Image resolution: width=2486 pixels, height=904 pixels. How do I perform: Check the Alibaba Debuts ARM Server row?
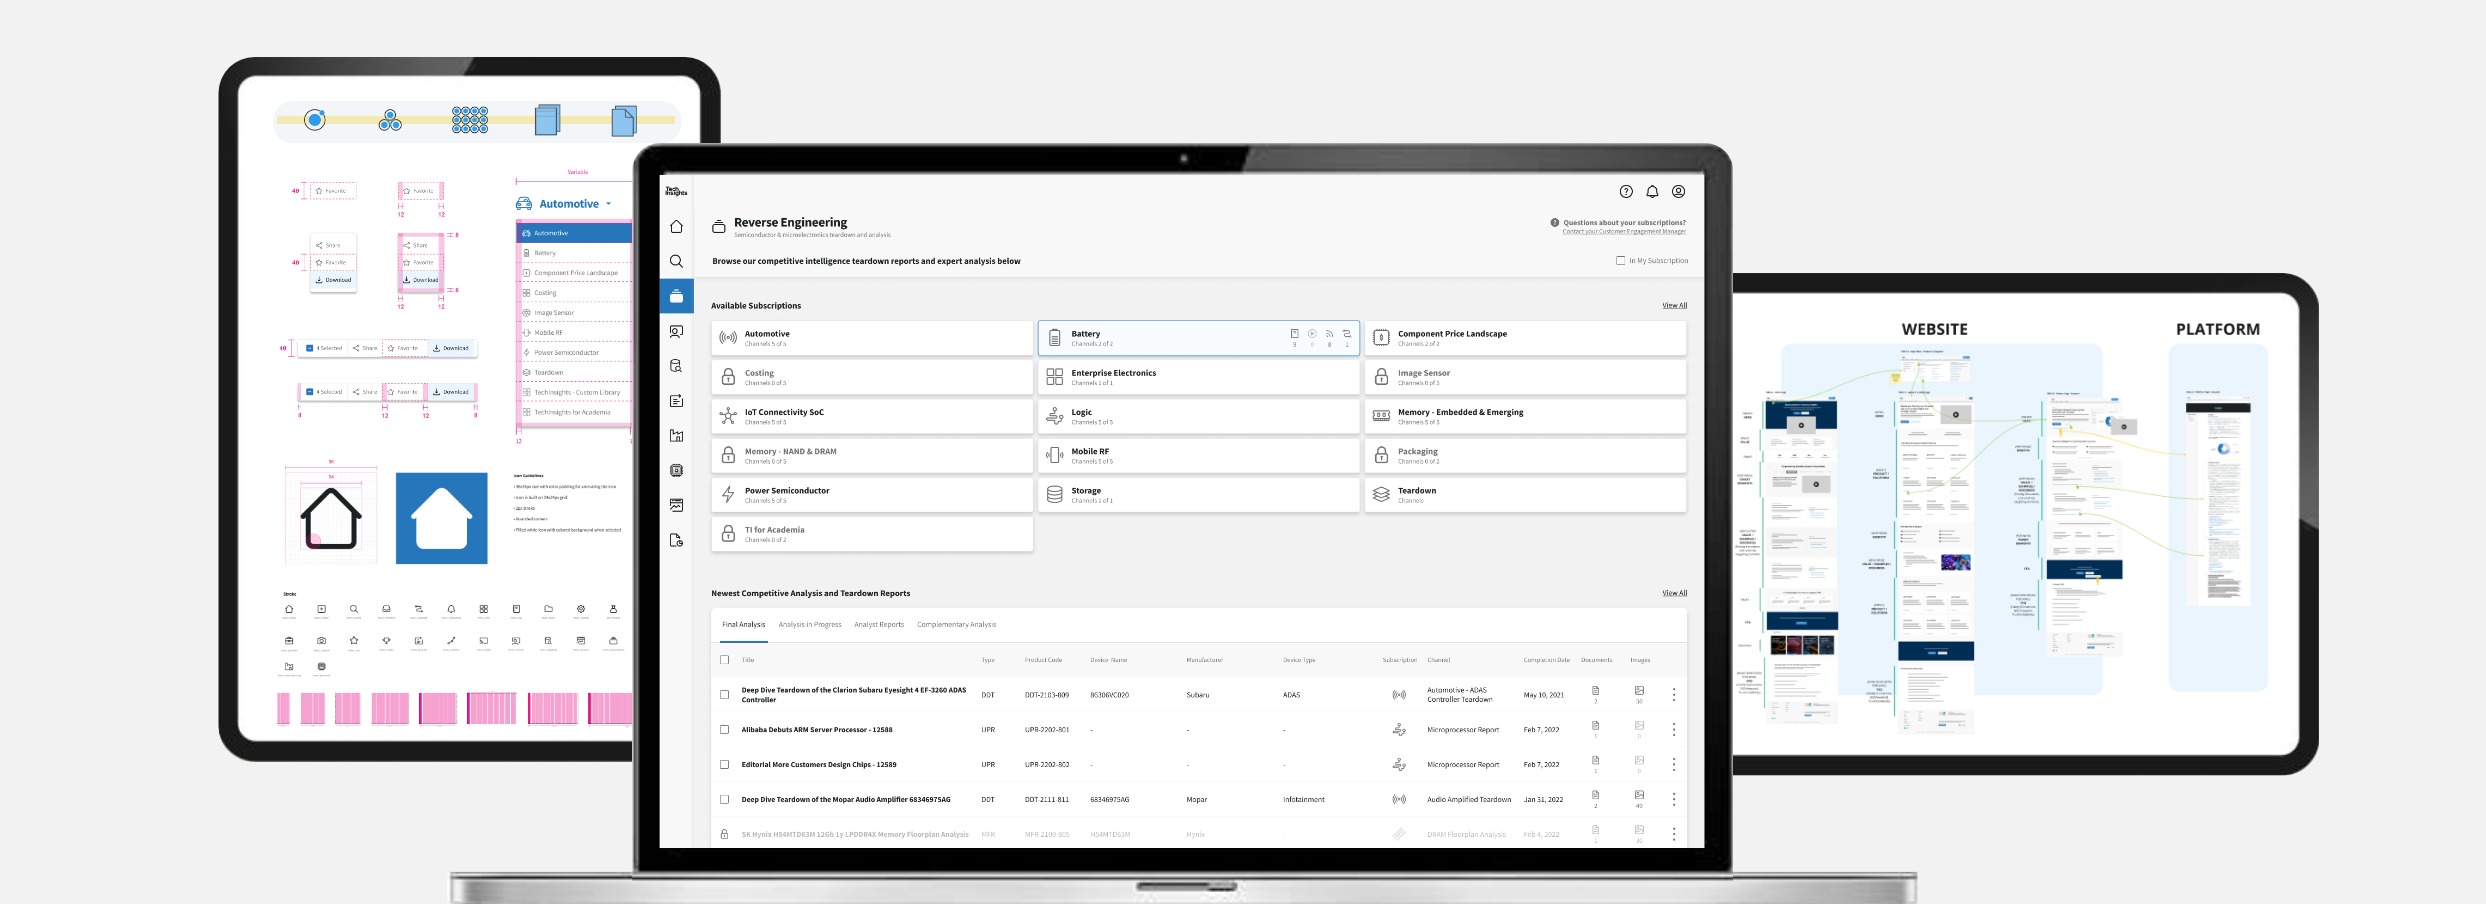[x=725, y=730]
